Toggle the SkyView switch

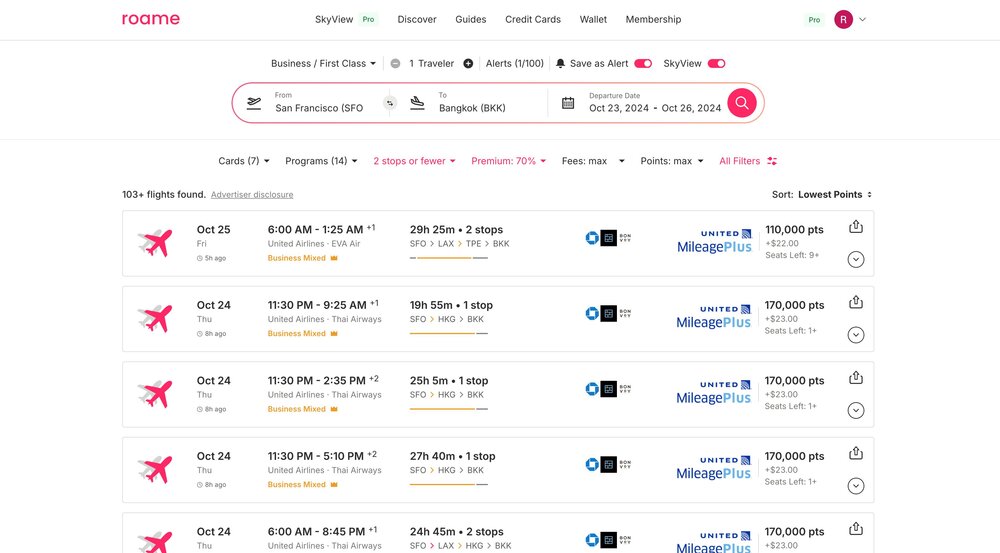point(716,64)
